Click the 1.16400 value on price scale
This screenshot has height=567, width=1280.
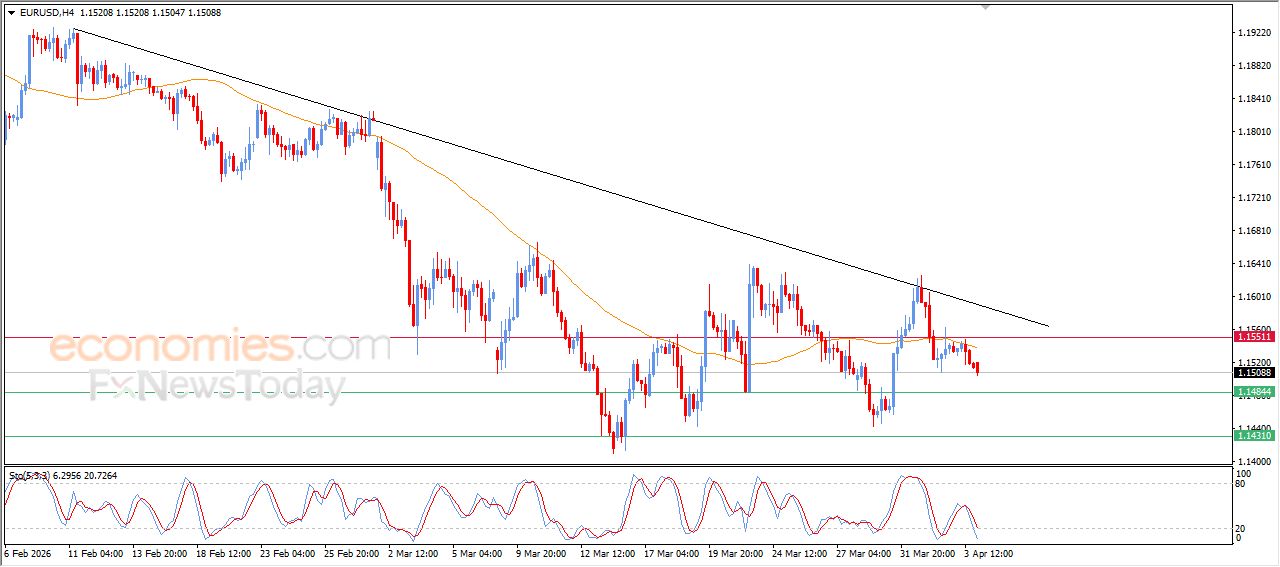1254,264
